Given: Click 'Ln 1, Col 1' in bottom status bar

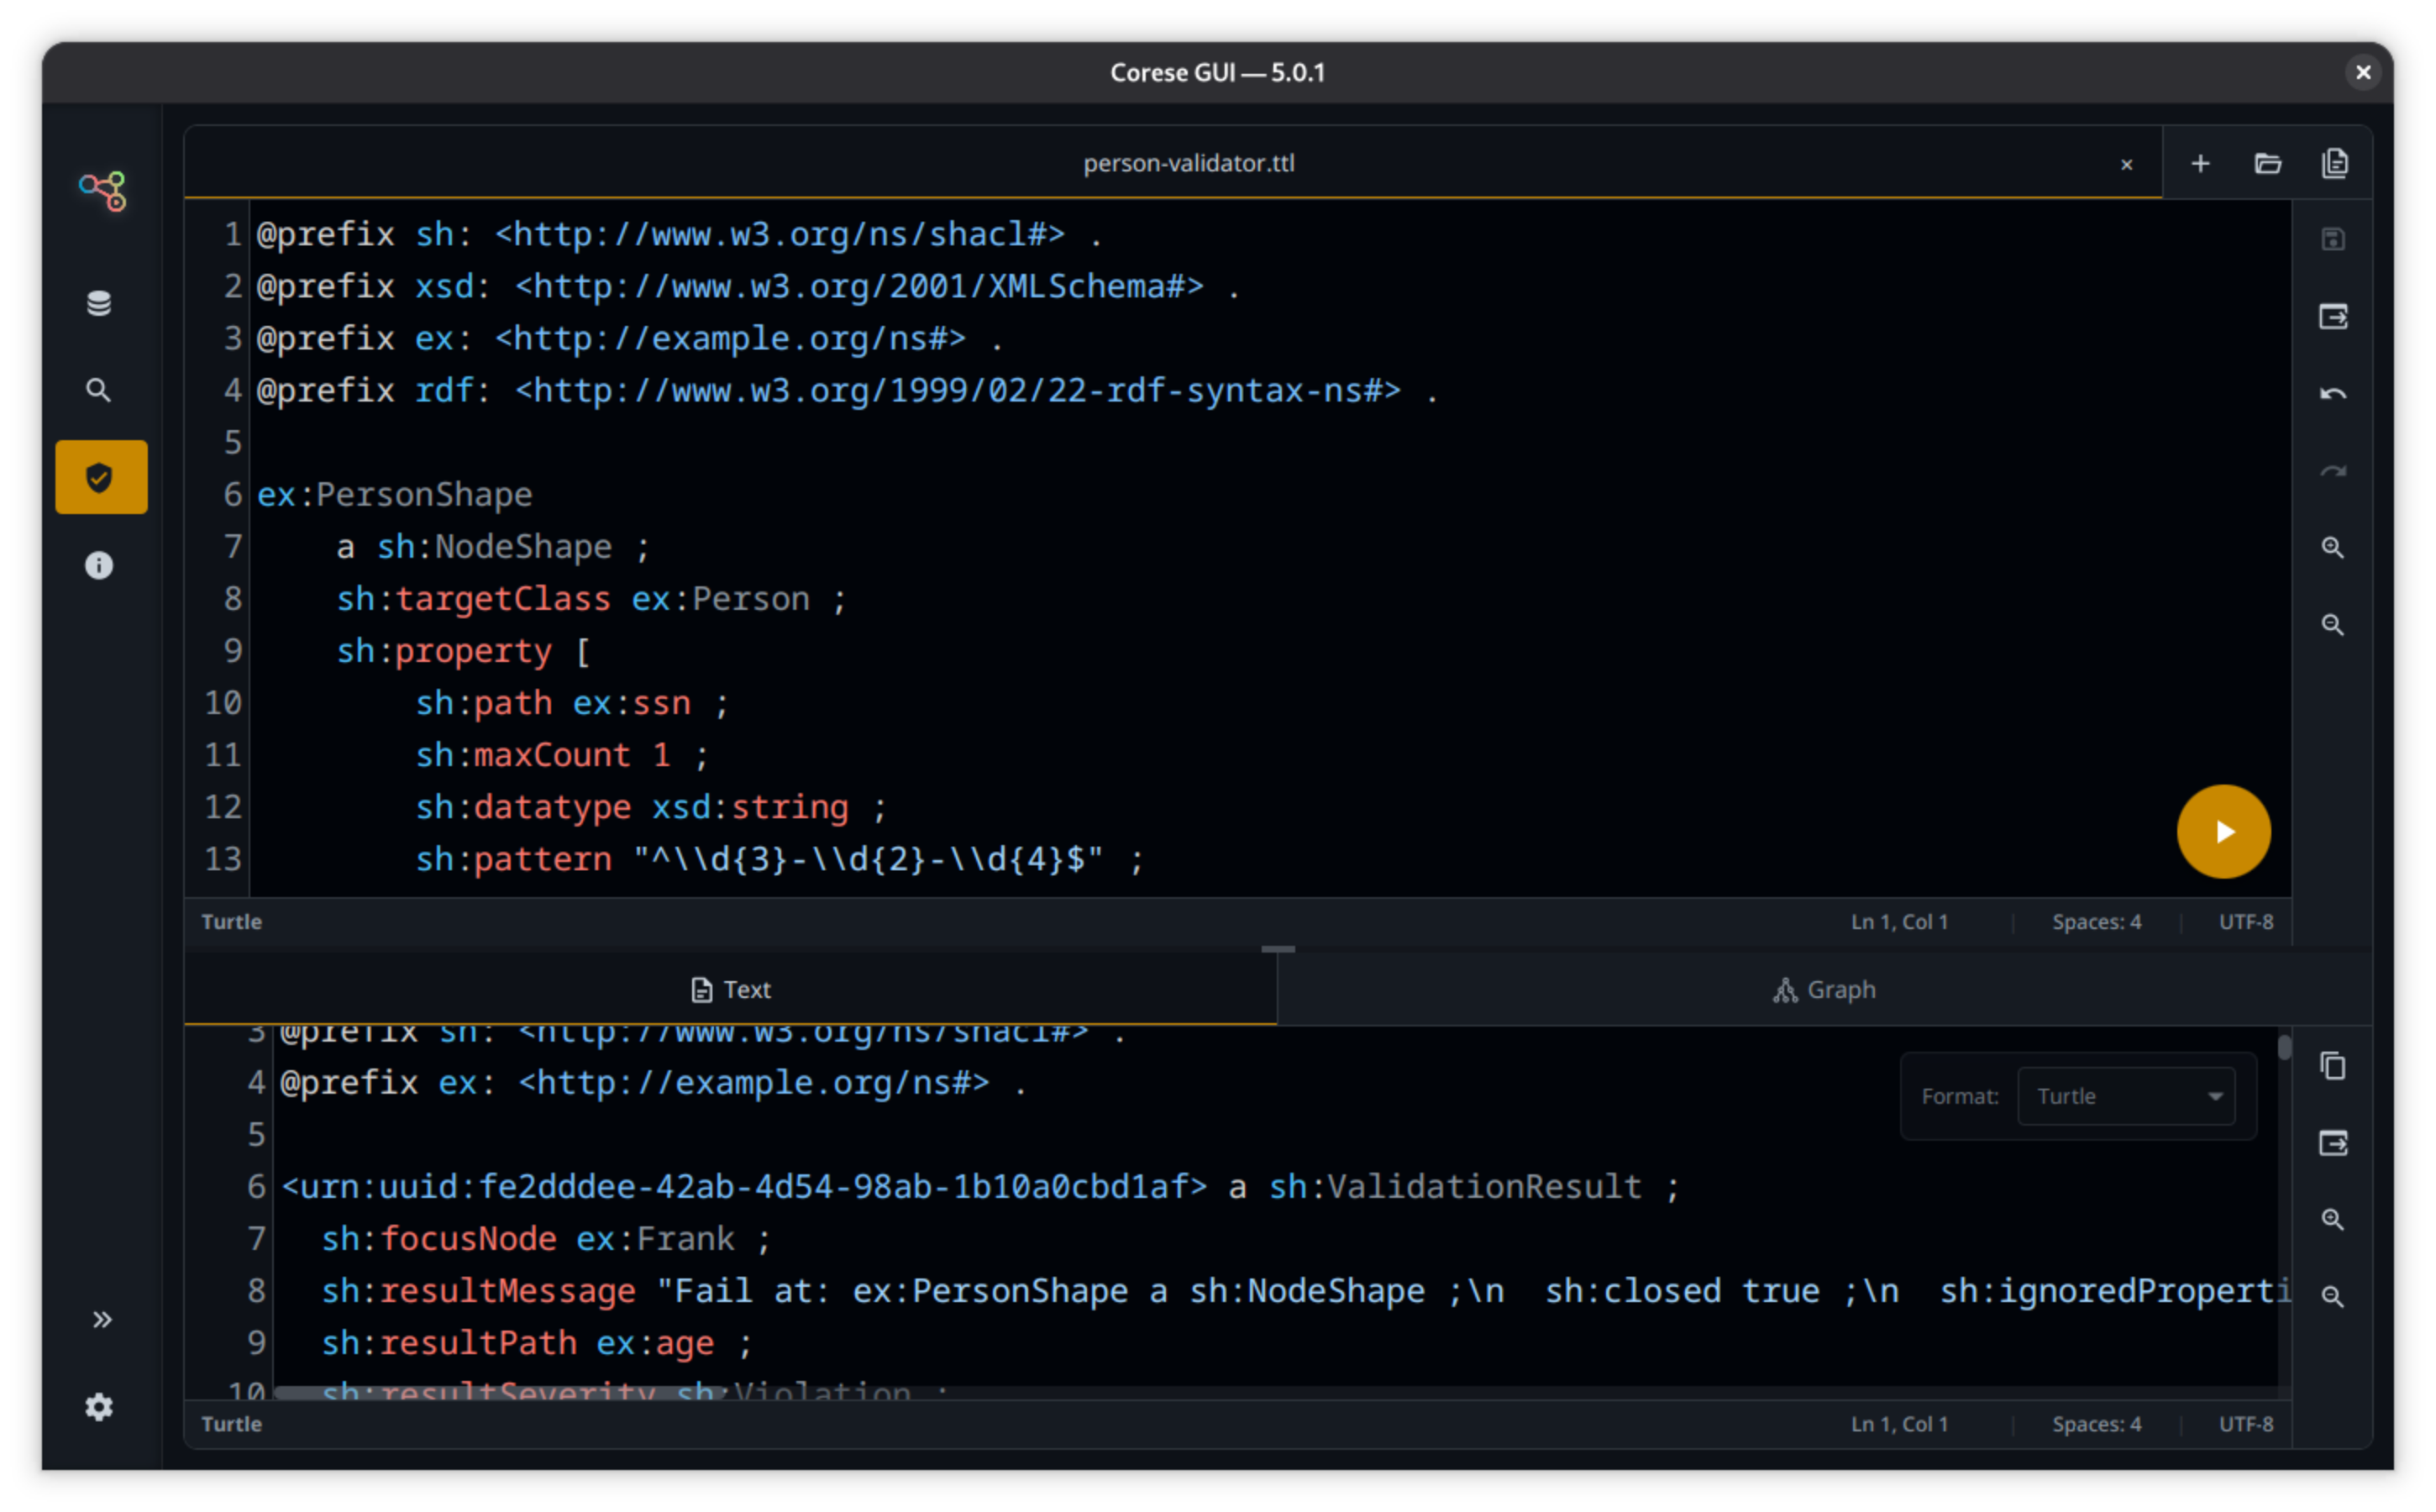Looking at the screenshot, I should [1899, 1424].
